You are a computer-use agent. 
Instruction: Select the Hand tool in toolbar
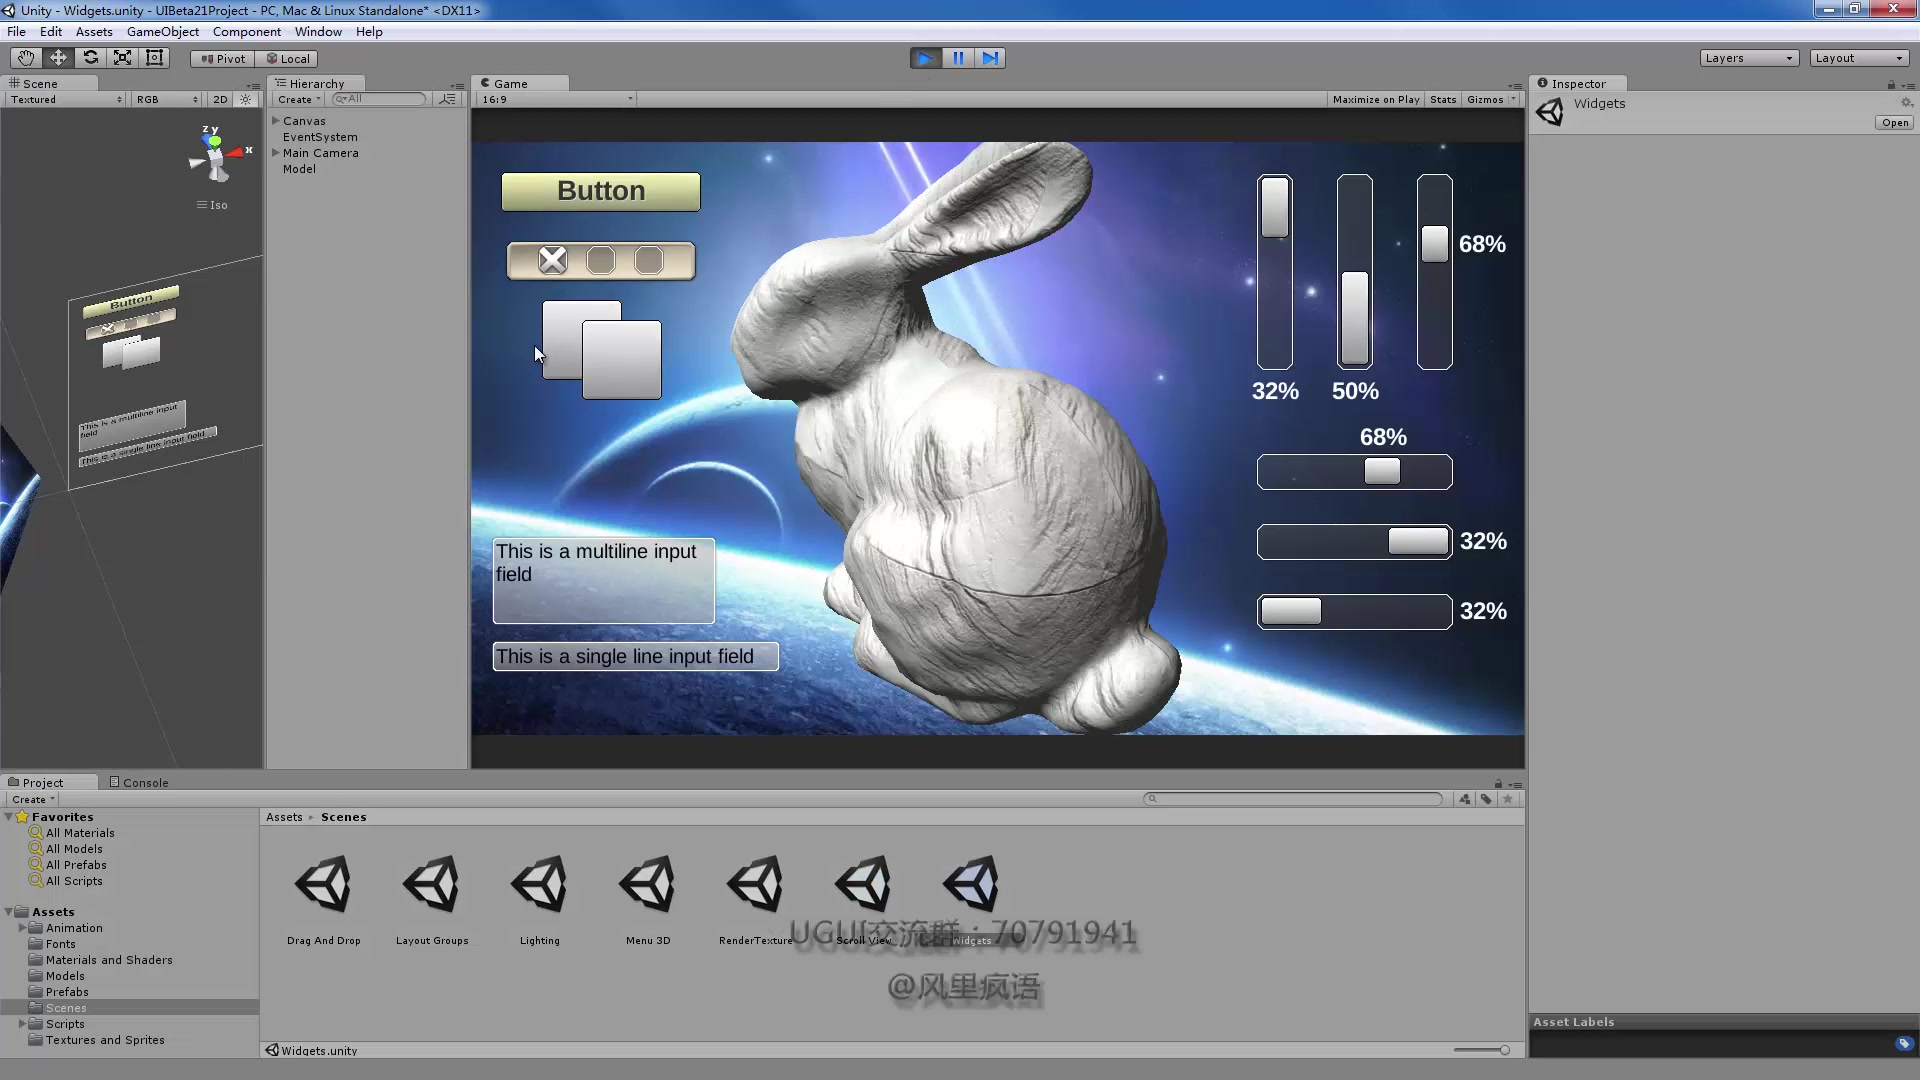click(26, 58)
